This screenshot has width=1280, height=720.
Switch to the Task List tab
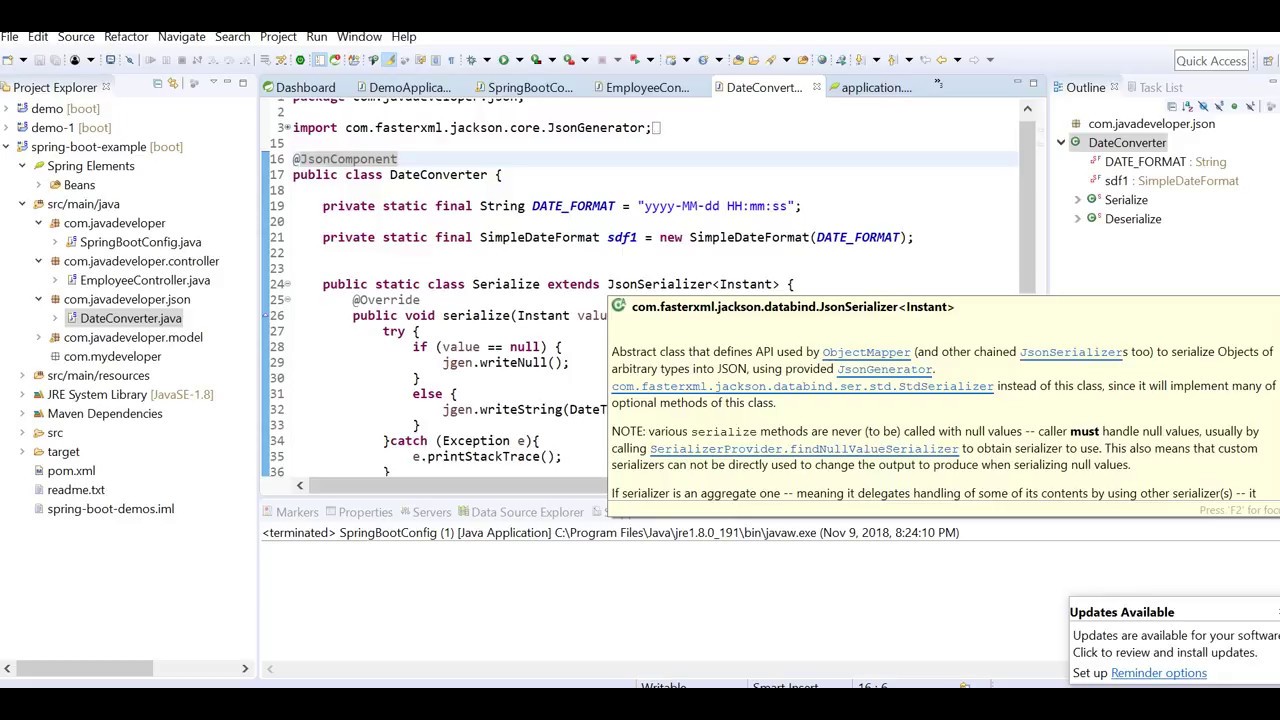click(x=1153, y=87)
